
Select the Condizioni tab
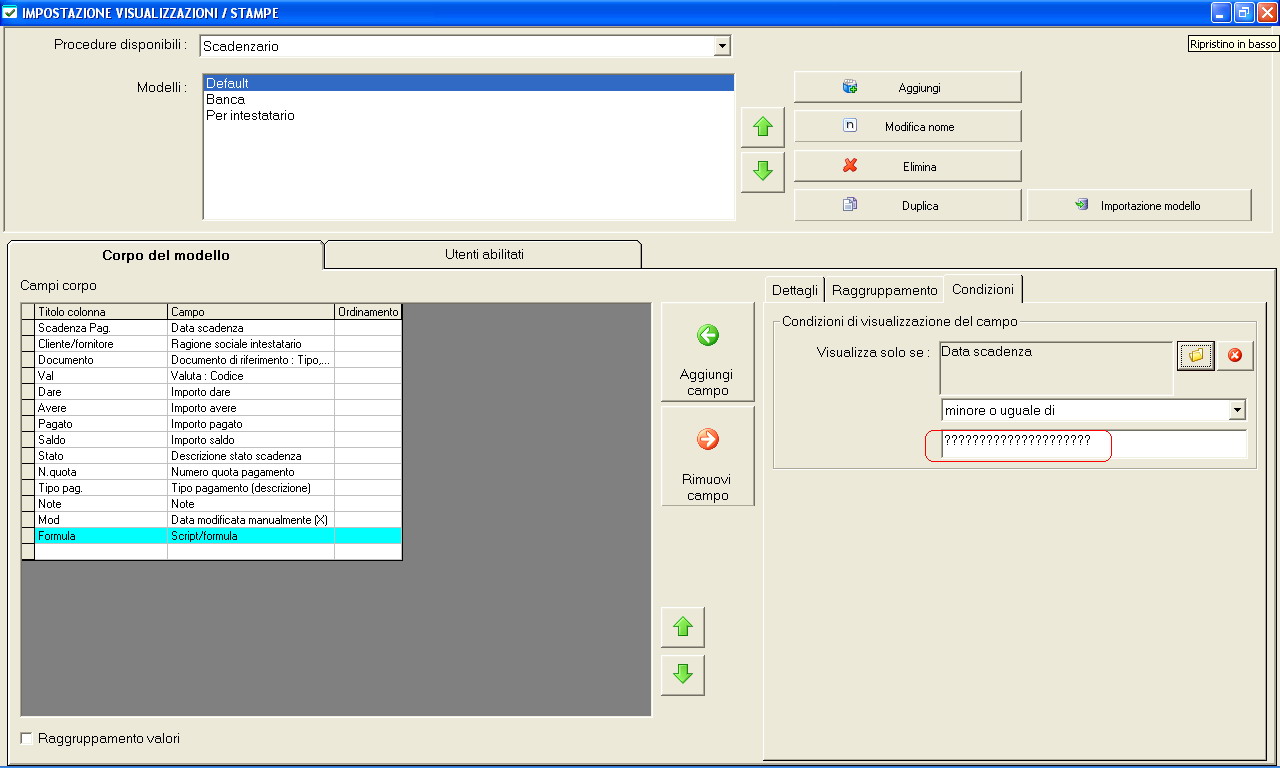(983, 289)
